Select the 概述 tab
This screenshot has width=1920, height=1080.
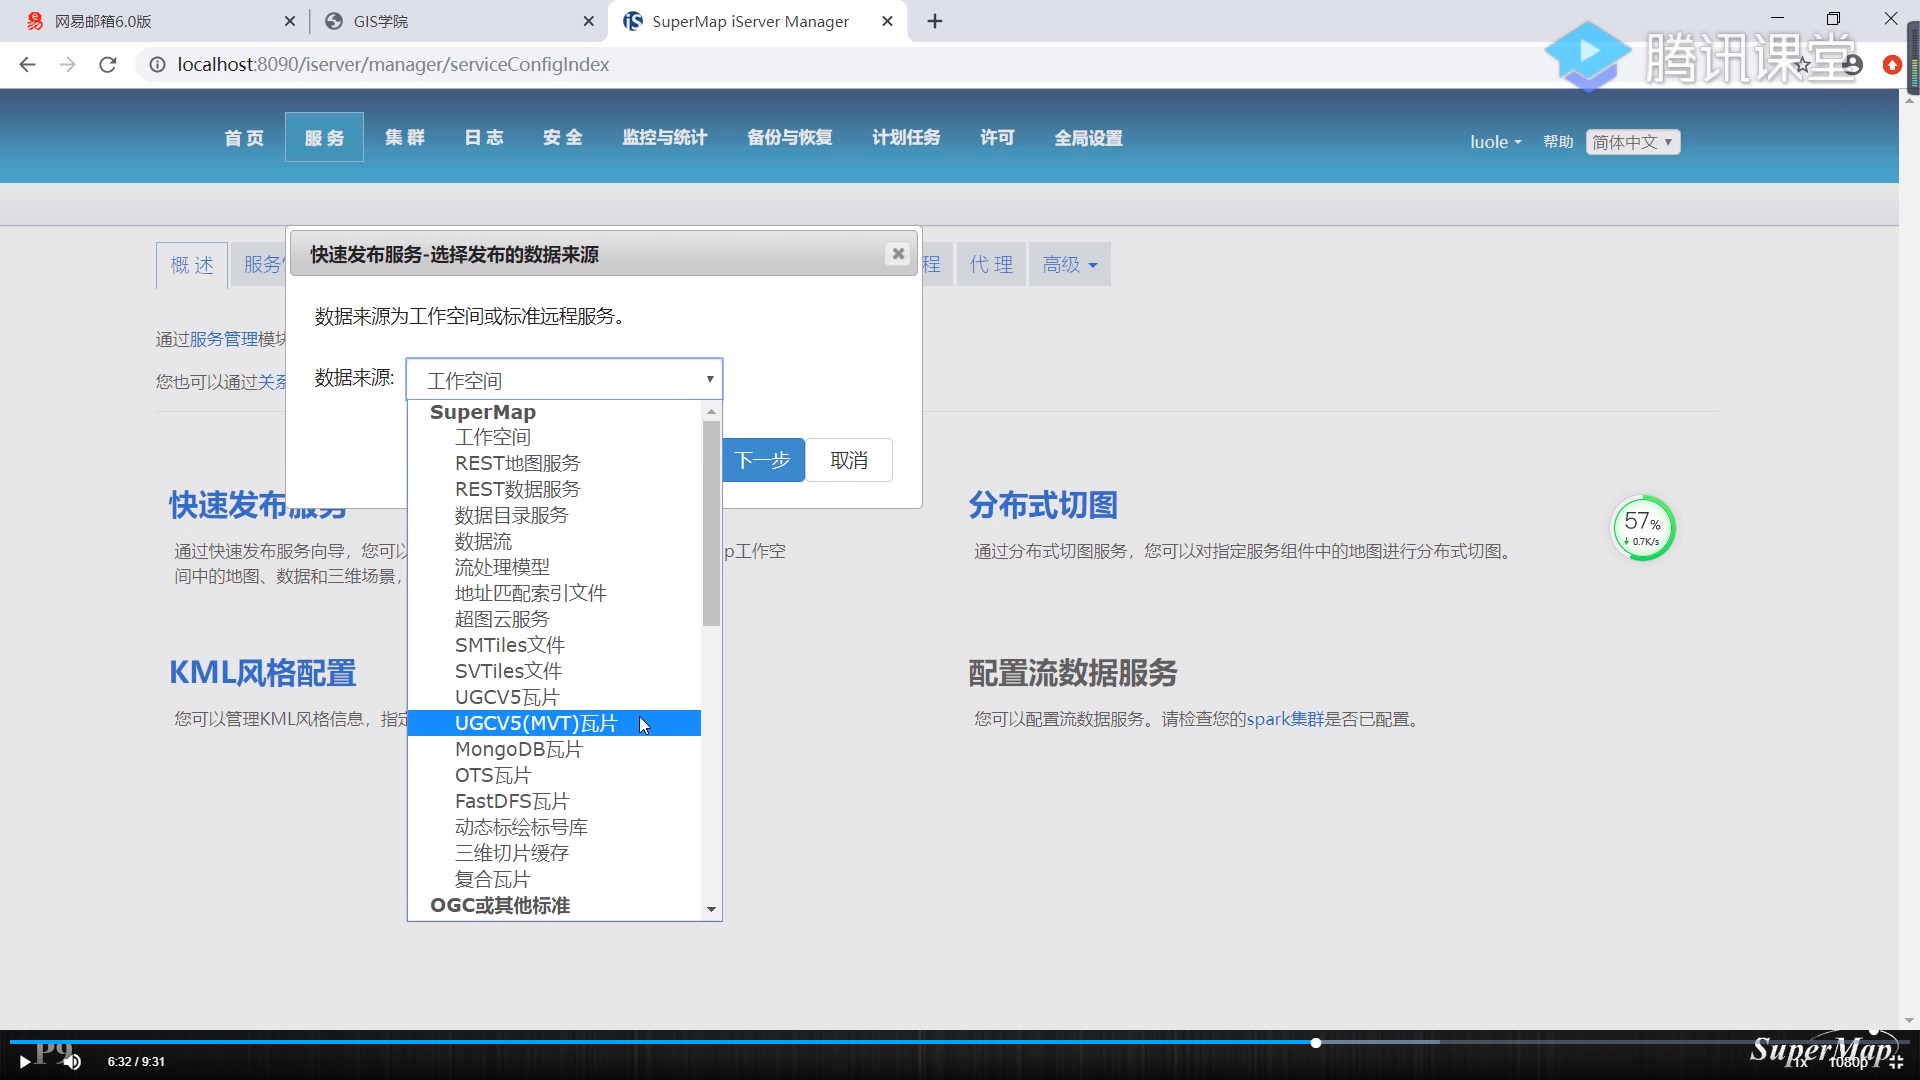(192, 265)
